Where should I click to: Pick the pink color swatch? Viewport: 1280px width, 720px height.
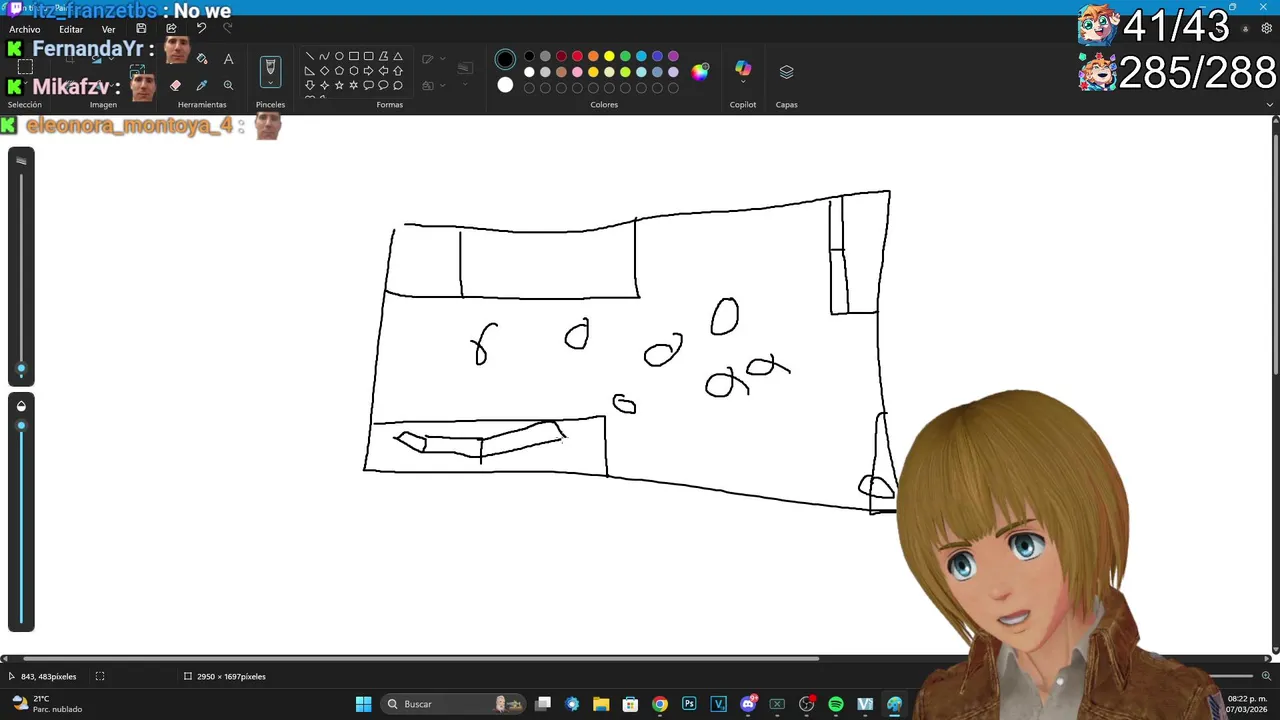[x=577, y=72]
